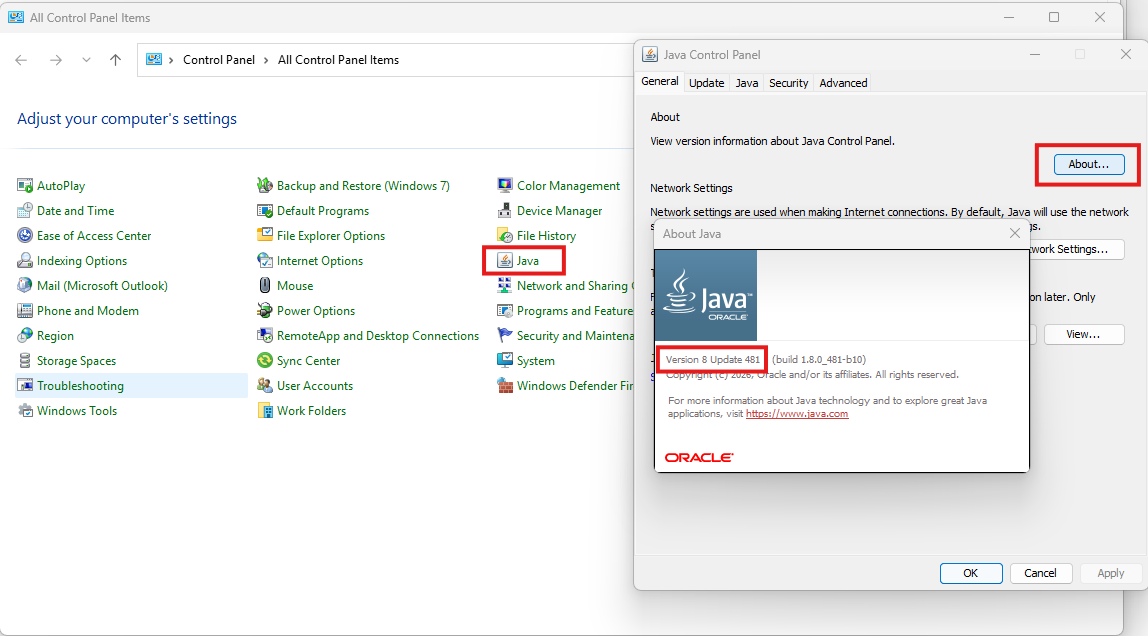1148x636 pixels.
Task: Switch to the Security tab
Action: point(789,83)
